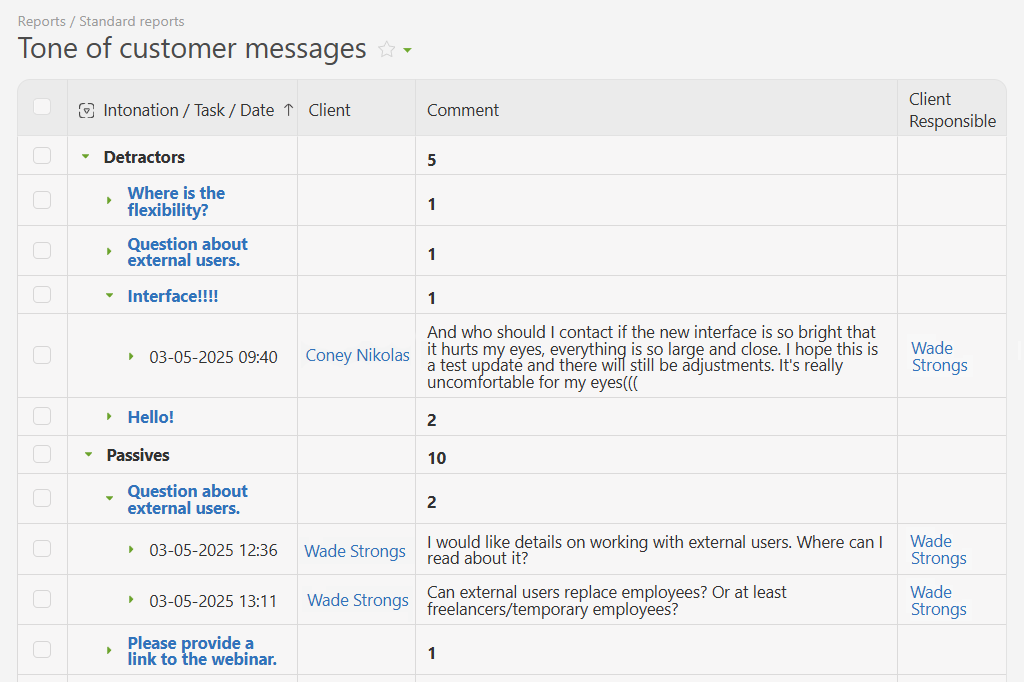The width and height of the screenshot is (1024, 682).
Task: Open 'Question about external users' link under Passives
Action: pos(187,499)
